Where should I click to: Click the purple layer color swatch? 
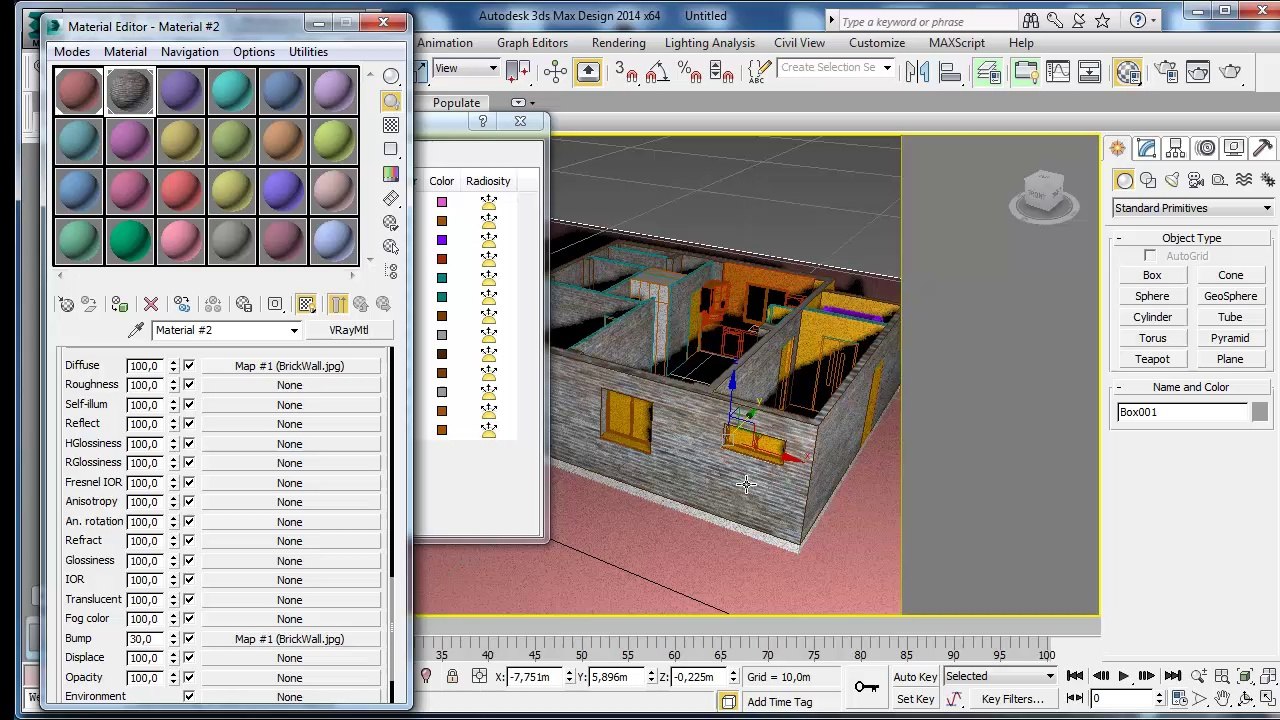pyautogui.click(x=442, y=240)
